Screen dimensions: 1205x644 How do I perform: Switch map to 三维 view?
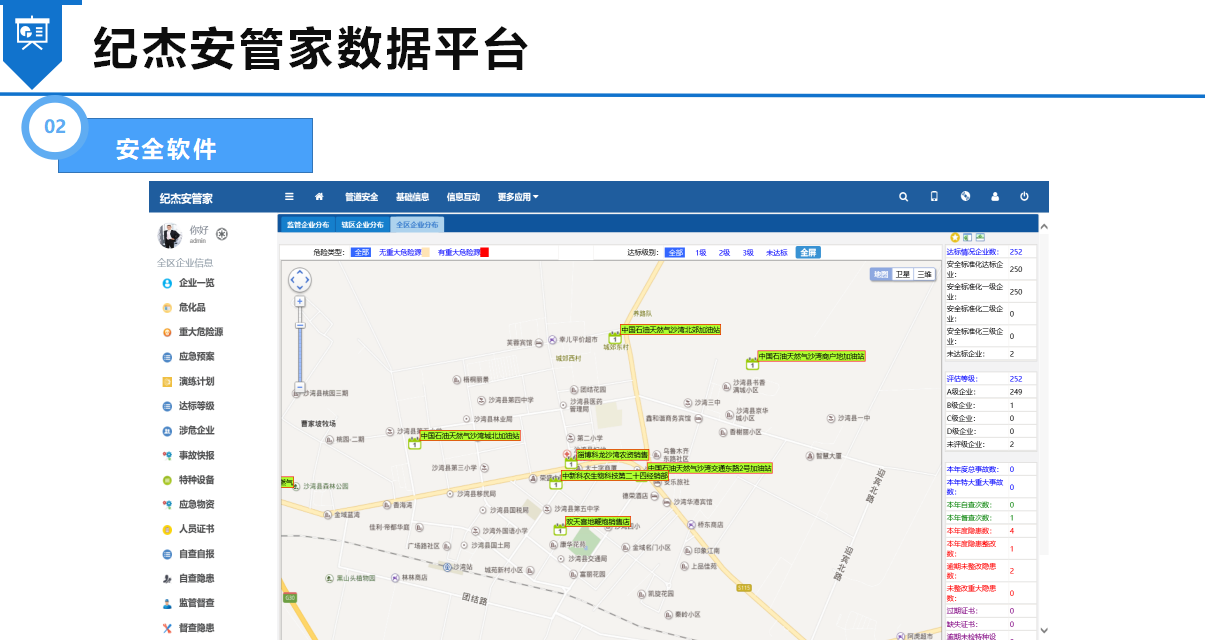pyautogui.click(x=924, y=274)
